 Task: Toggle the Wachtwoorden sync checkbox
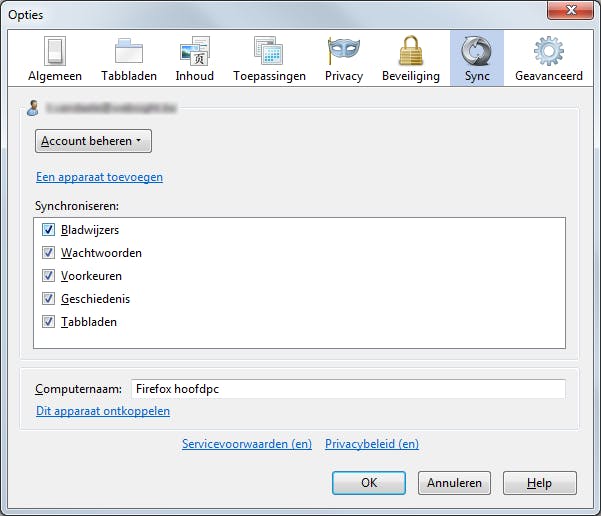point(48,253)
